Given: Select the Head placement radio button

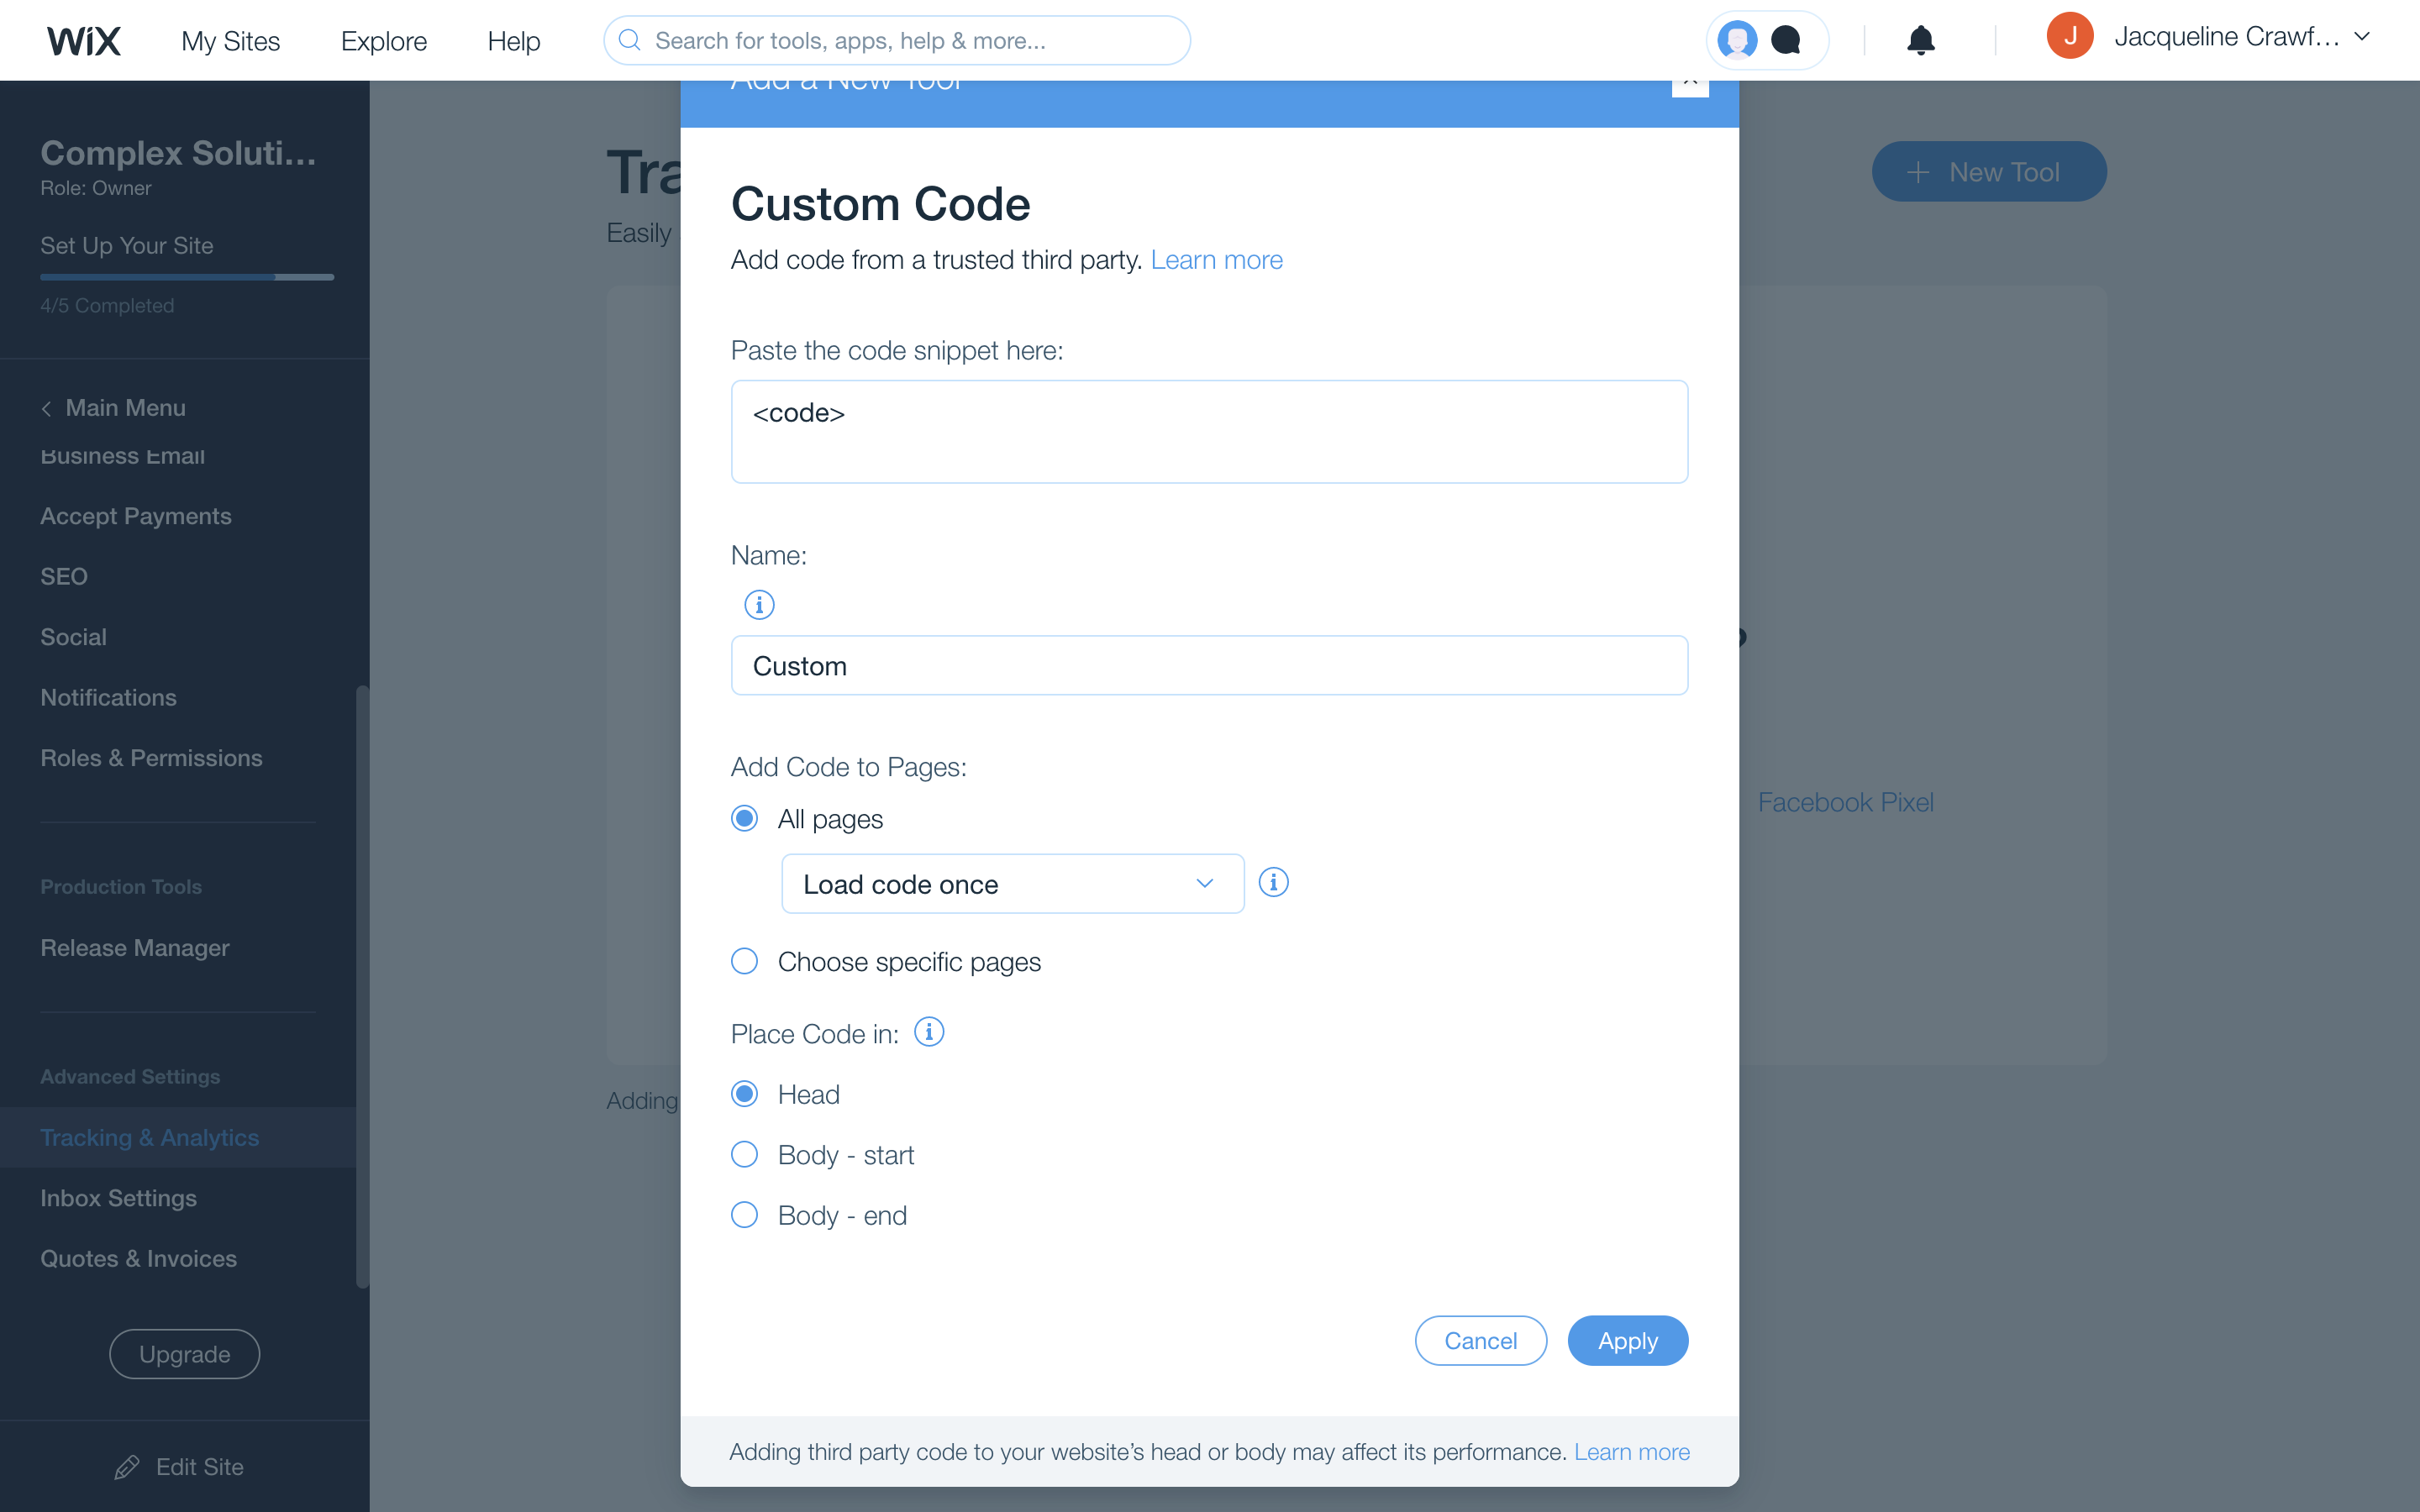Looking at the screenshot, I should coord(744,1094).
